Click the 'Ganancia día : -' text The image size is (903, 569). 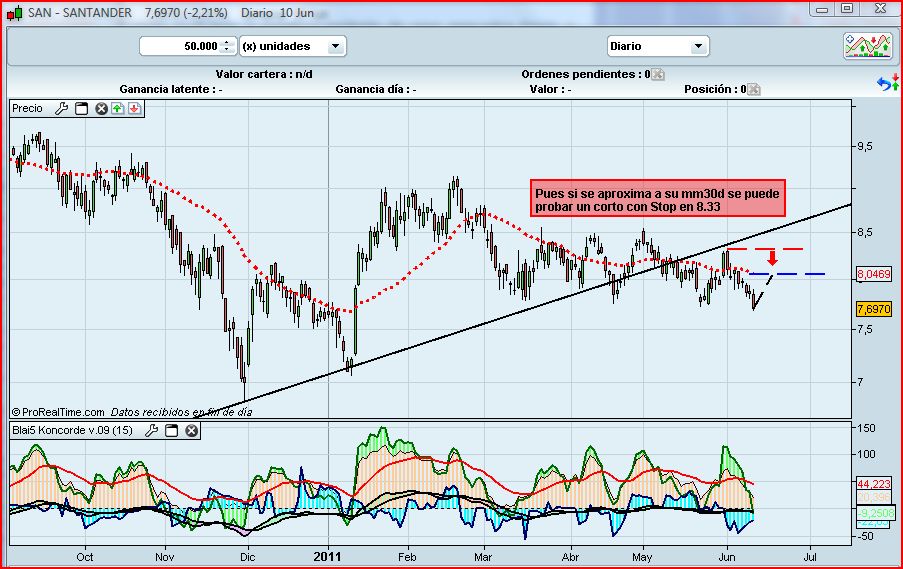click(x=375, y=89)
